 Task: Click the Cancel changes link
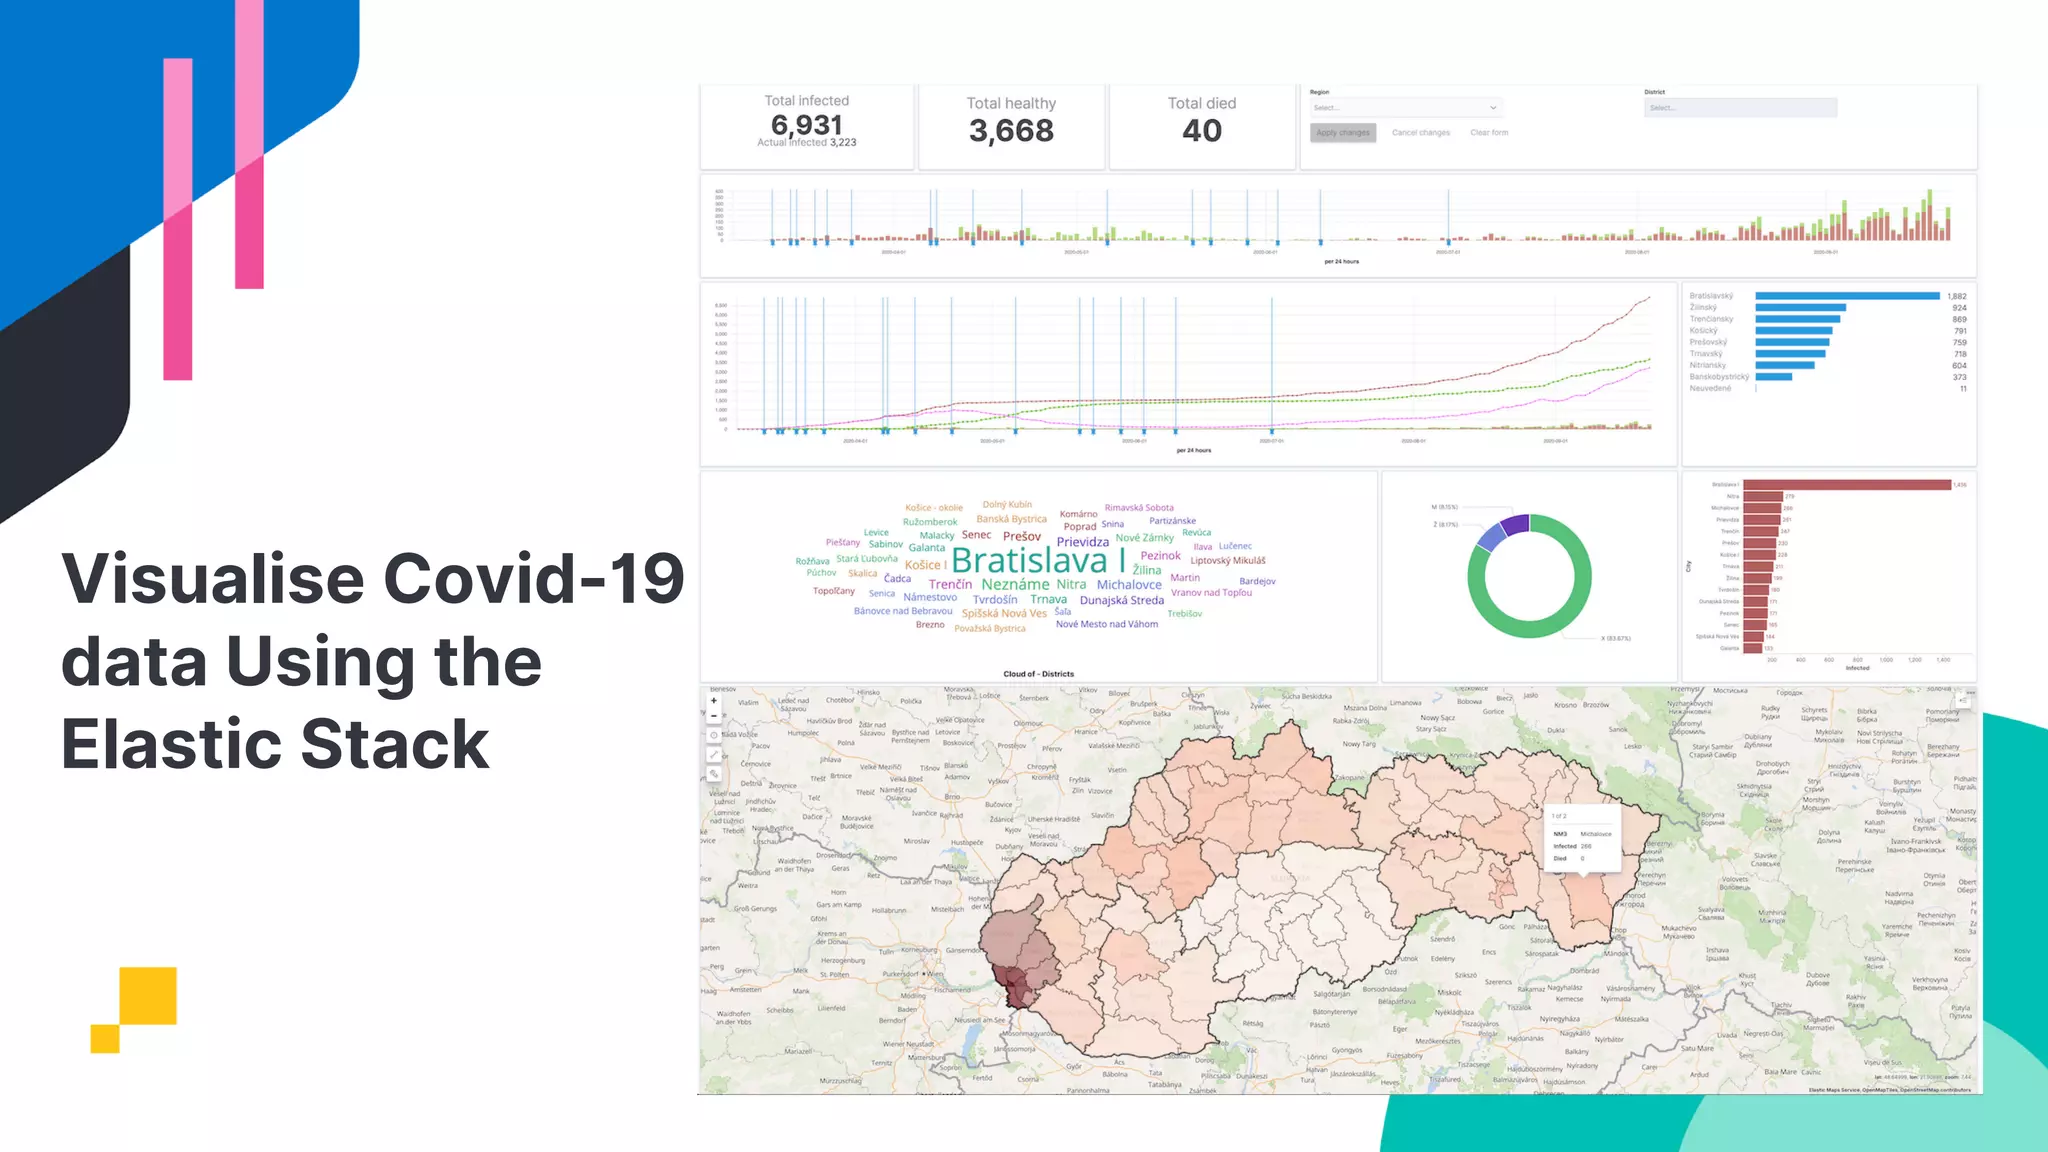pos(1420,133)
